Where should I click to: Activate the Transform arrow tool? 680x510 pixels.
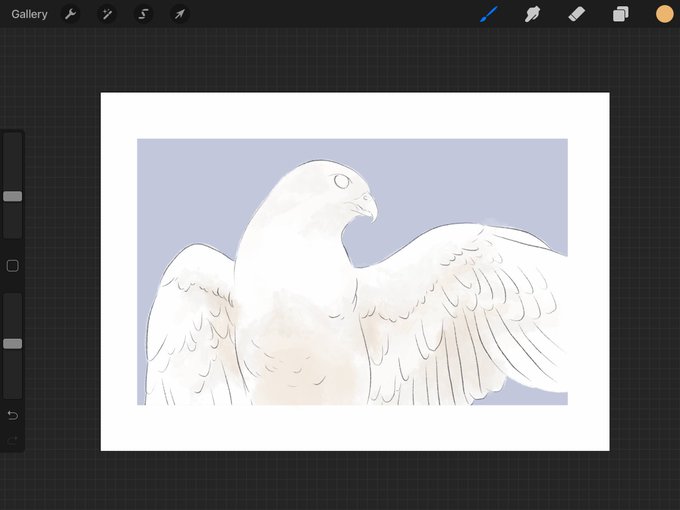pos(180,14)
